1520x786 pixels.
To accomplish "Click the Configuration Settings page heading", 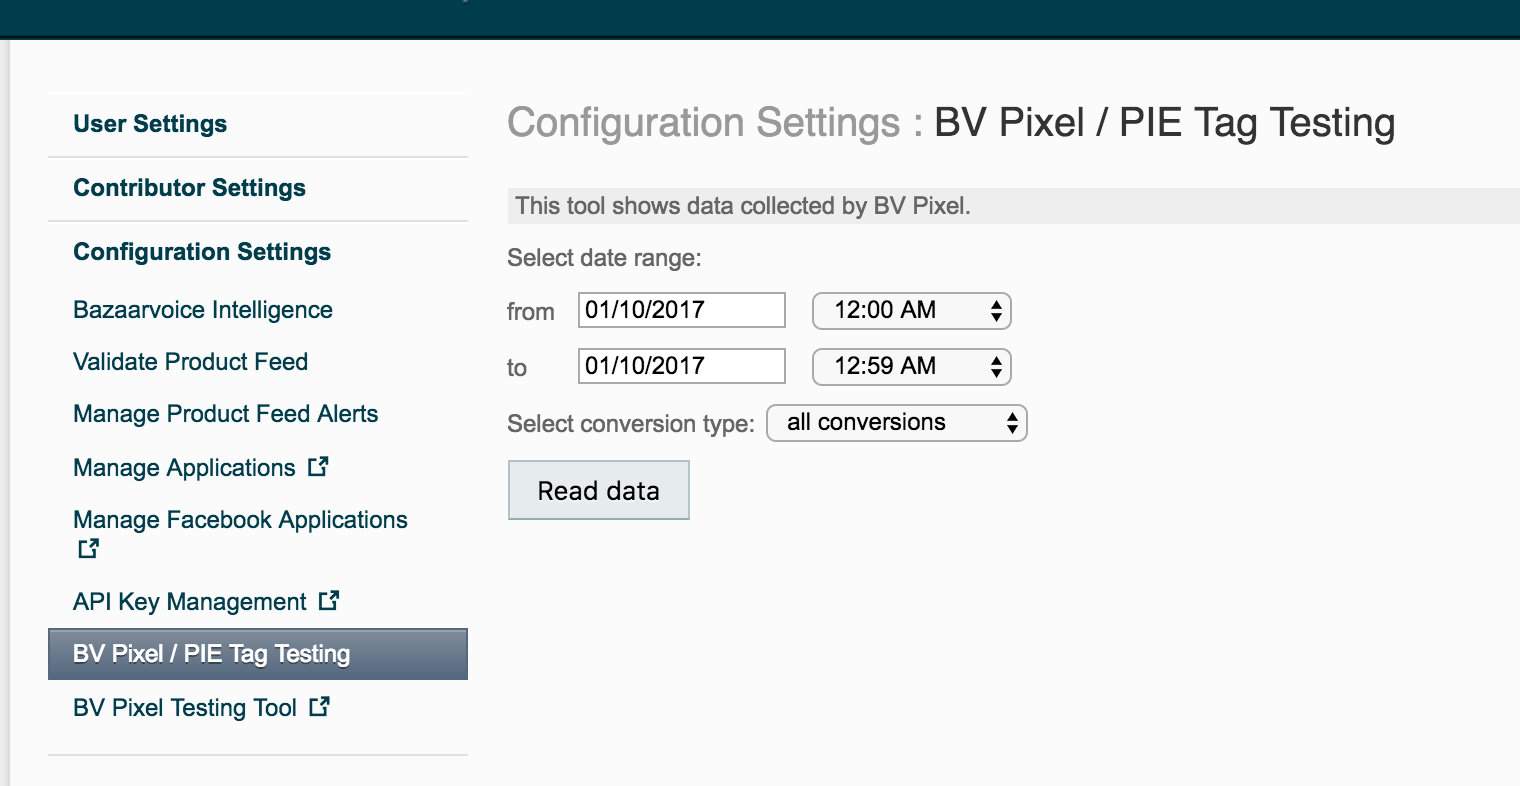I will coord(951,123).
